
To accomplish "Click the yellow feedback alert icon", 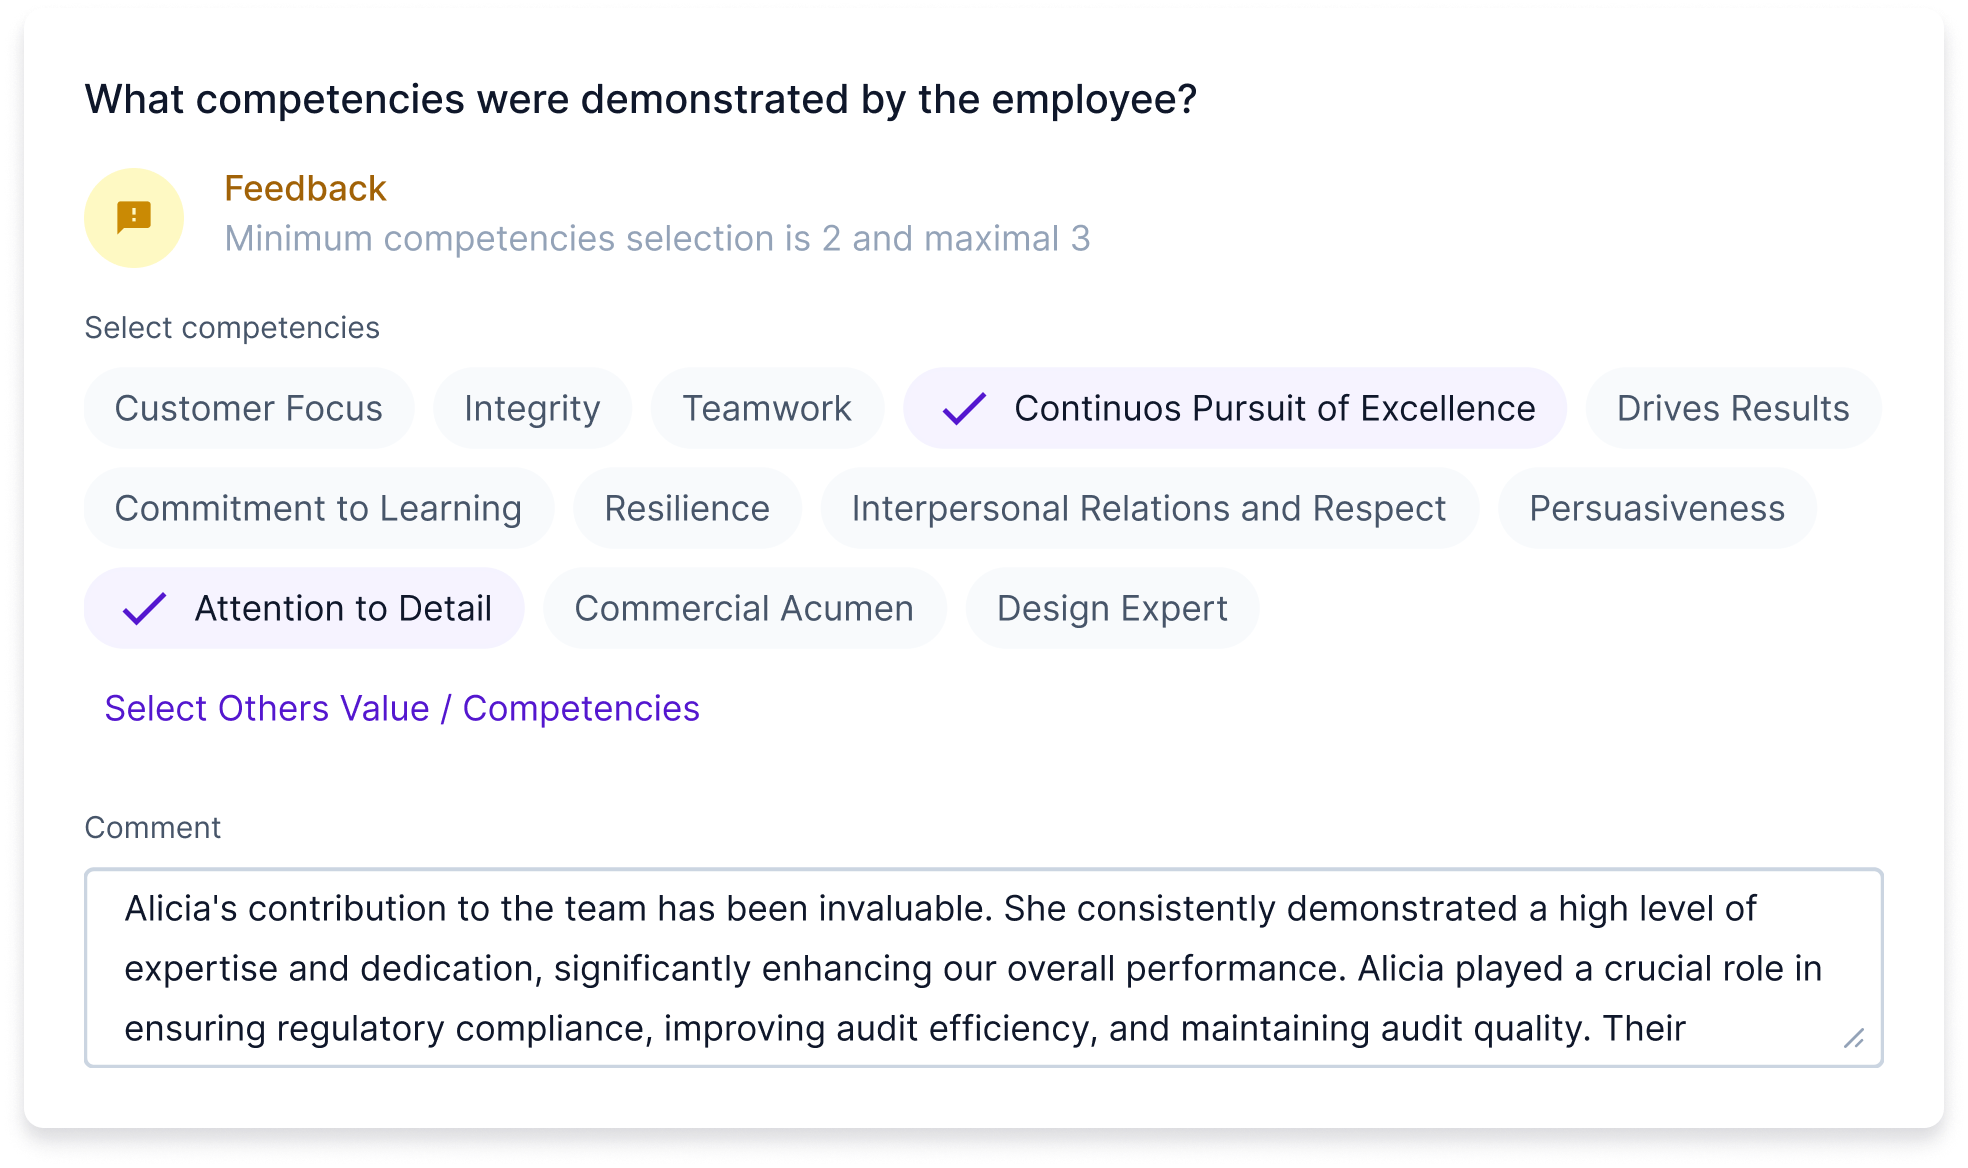I will click(x=133, y=217).
